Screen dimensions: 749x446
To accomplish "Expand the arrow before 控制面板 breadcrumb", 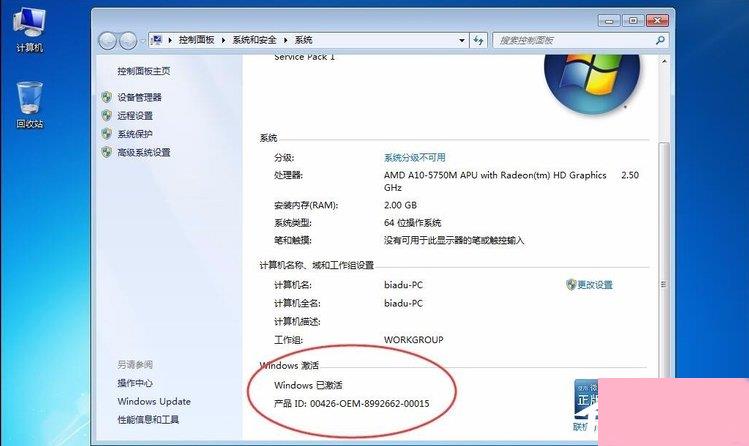I will 170,40.
